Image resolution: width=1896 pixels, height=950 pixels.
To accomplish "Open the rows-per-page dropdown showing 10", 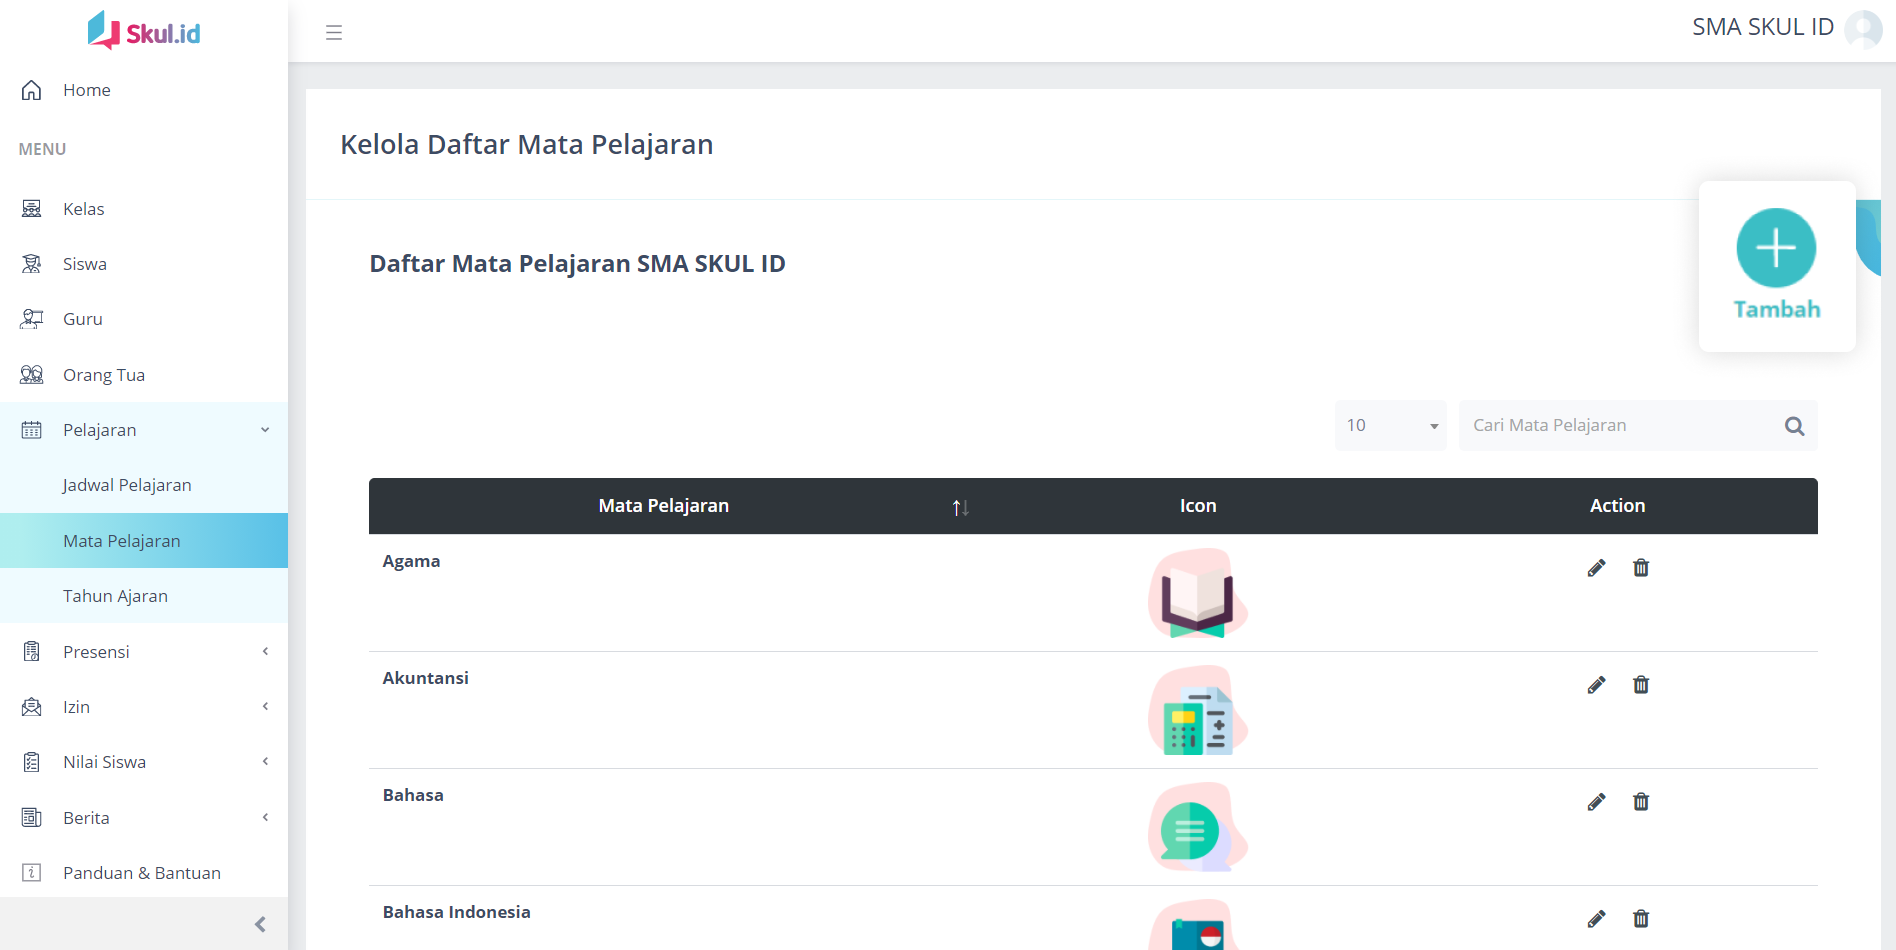I will click(1390, 426).
